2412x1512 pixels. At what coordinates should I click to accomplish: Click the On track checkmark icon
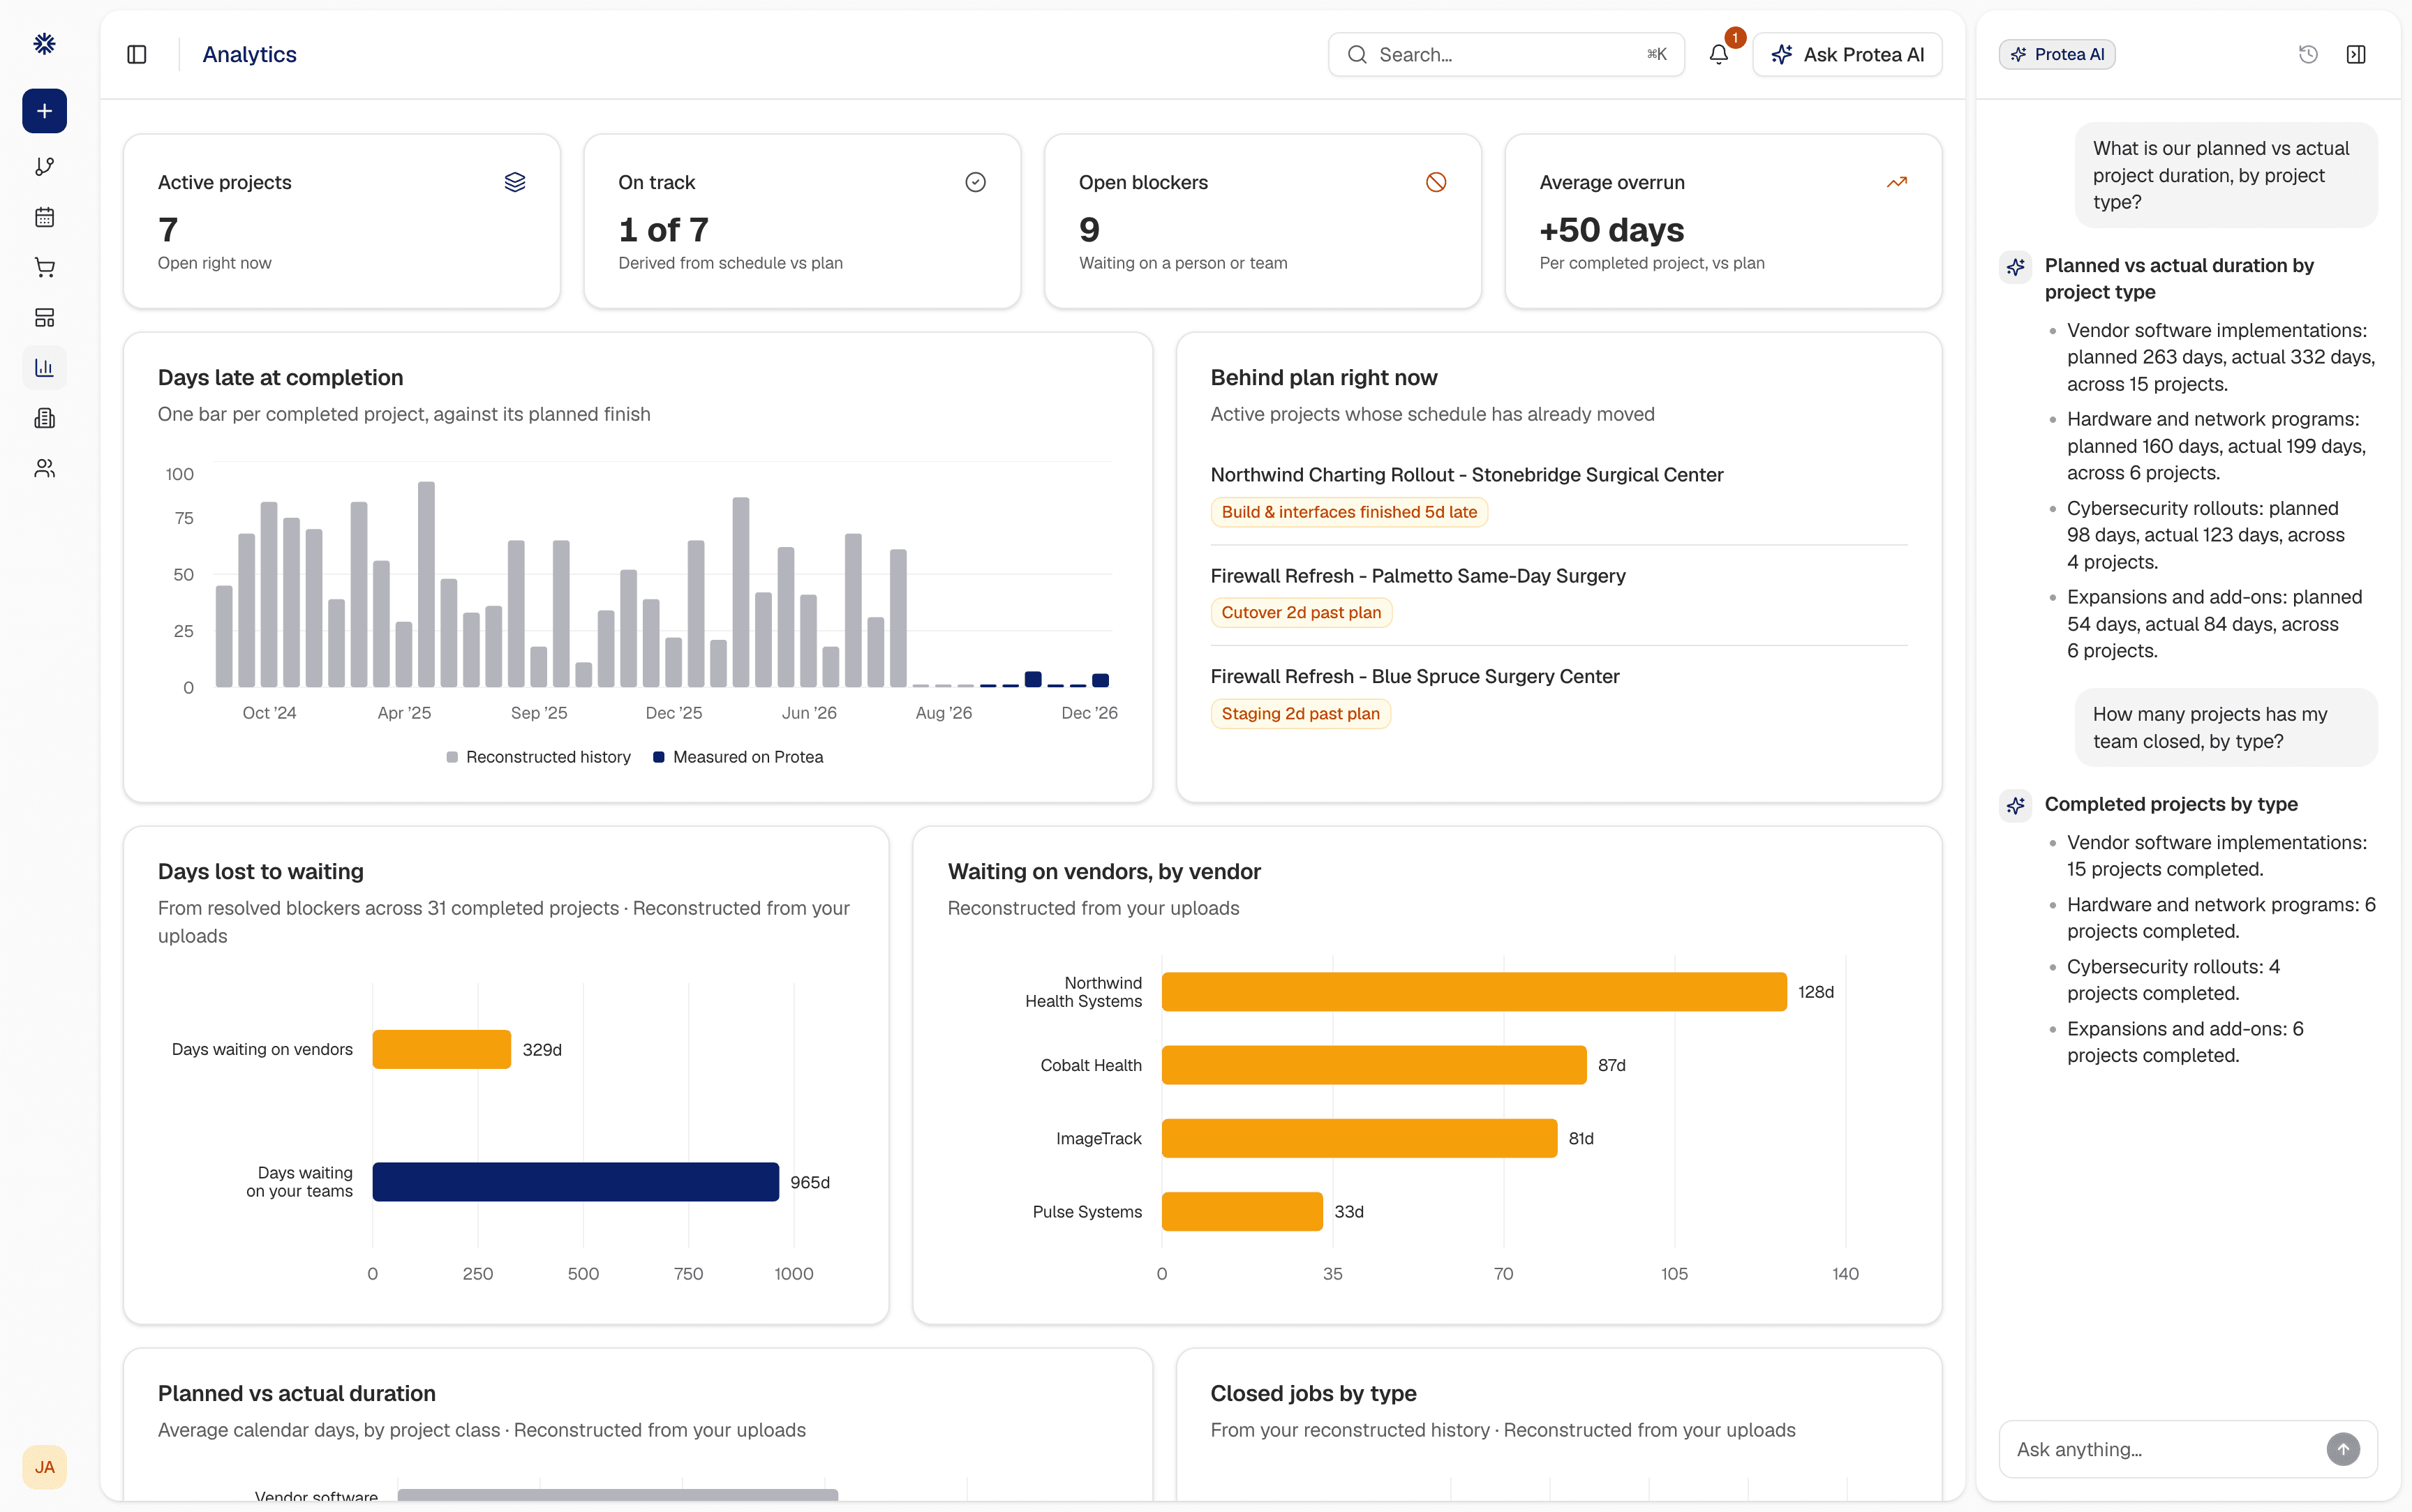coord(975,182)
